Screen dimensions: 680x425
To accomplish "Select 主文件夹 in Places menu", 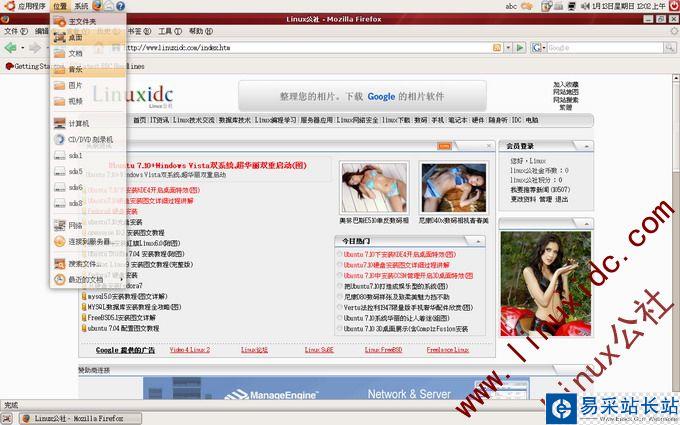I will pyautogui.click(x=88, y=21).
